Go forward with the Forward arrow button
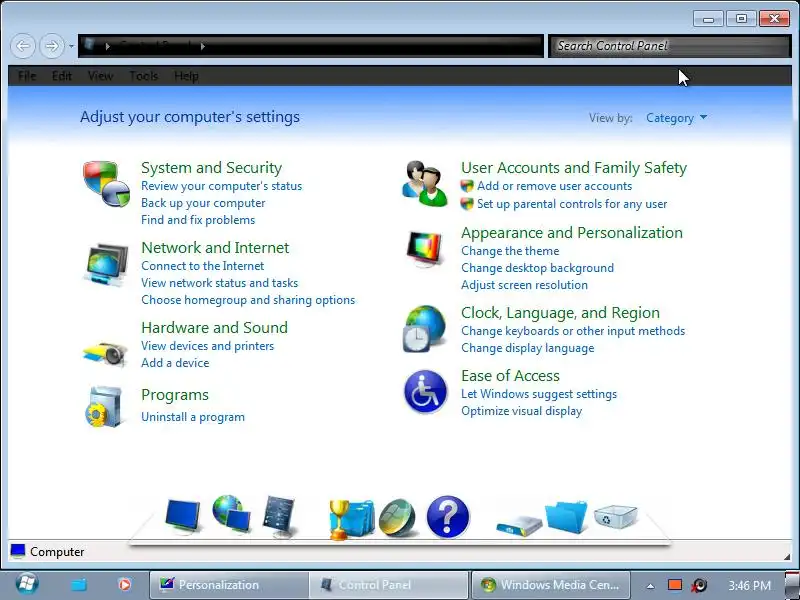 tap(52, 46)
